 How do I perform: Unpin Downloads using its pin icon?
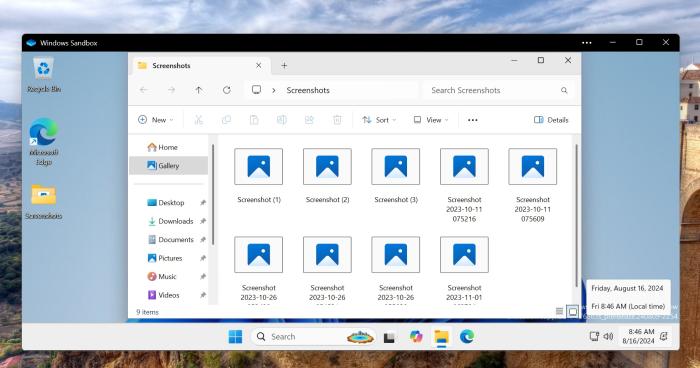203,221
